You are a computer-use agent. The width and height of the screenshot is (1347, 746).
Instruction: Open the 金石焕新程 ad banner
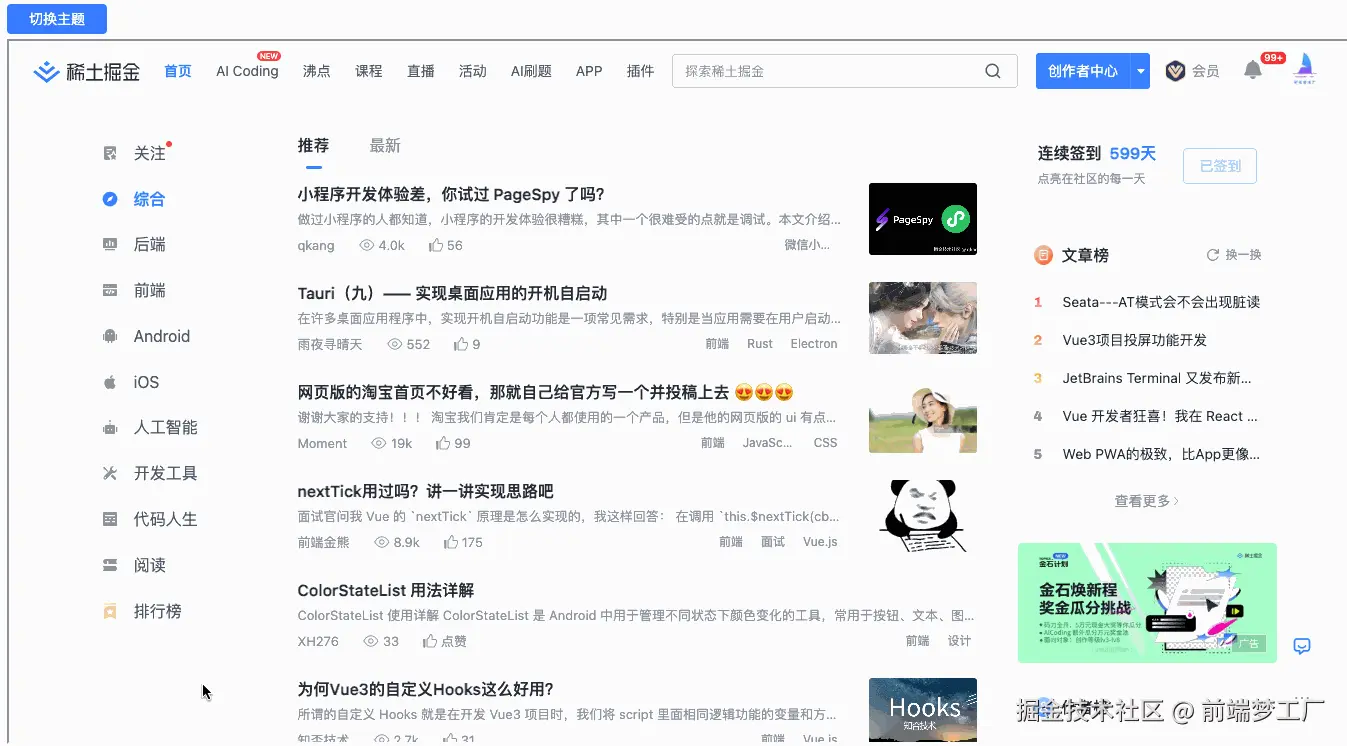tap(1147, 603)
